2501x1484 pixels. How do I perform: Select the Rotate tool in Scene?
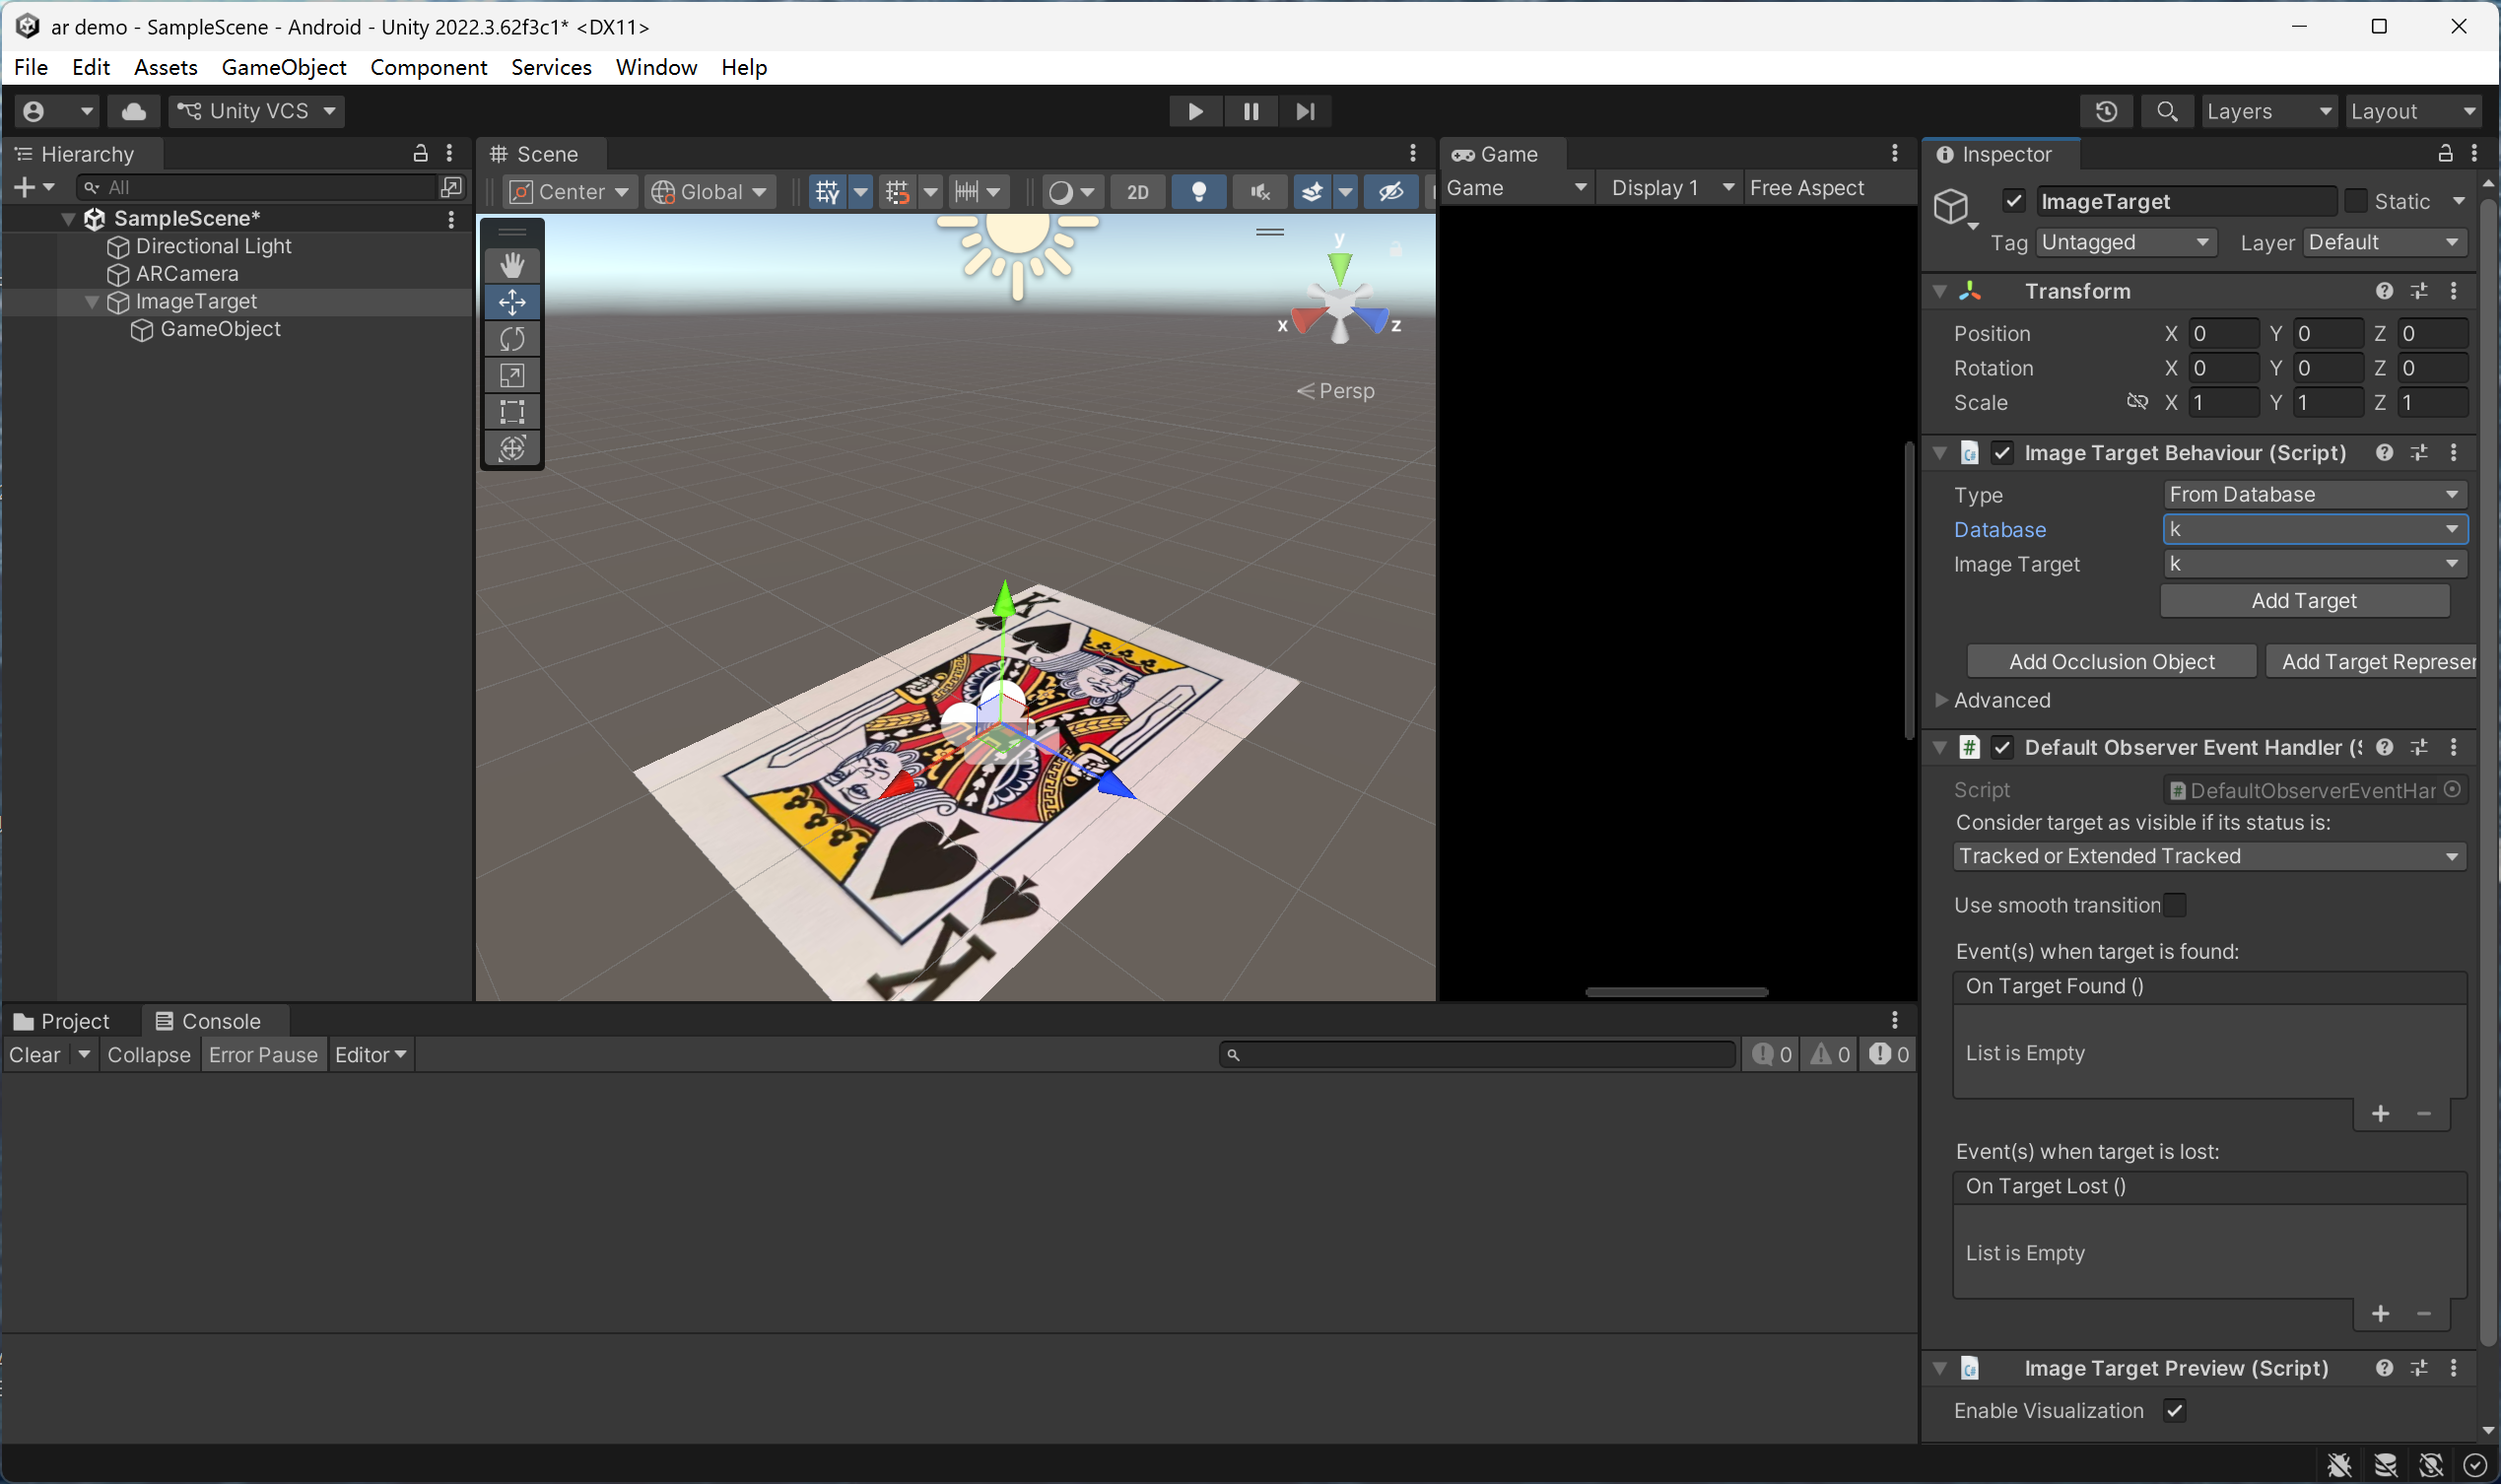(512, 339)
